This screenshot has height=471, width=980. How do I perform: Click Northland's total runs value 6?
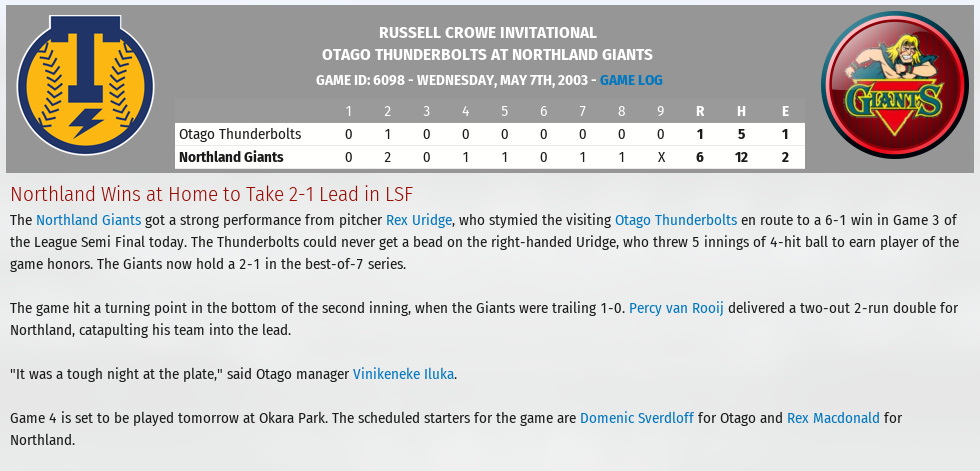pyautogui.click(x=700, y=157)
